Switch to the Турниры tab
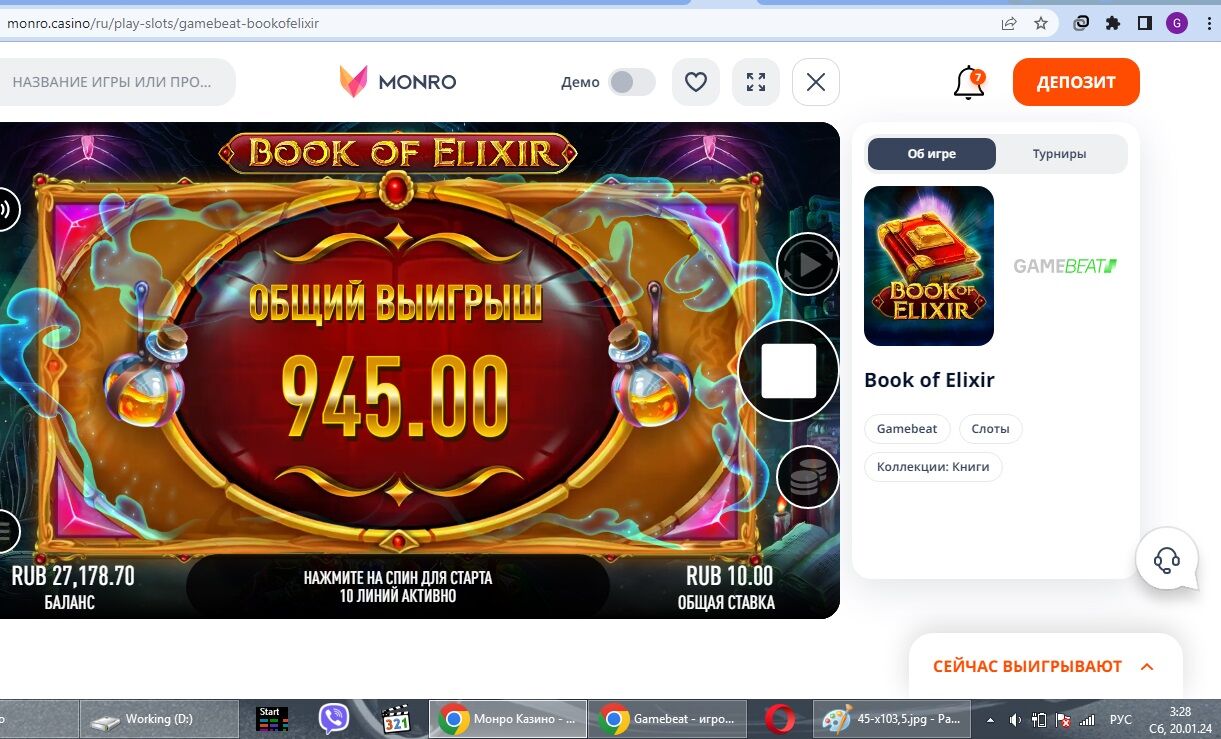The height and width of the screenshot is (739, 1221). point(1060,154)
